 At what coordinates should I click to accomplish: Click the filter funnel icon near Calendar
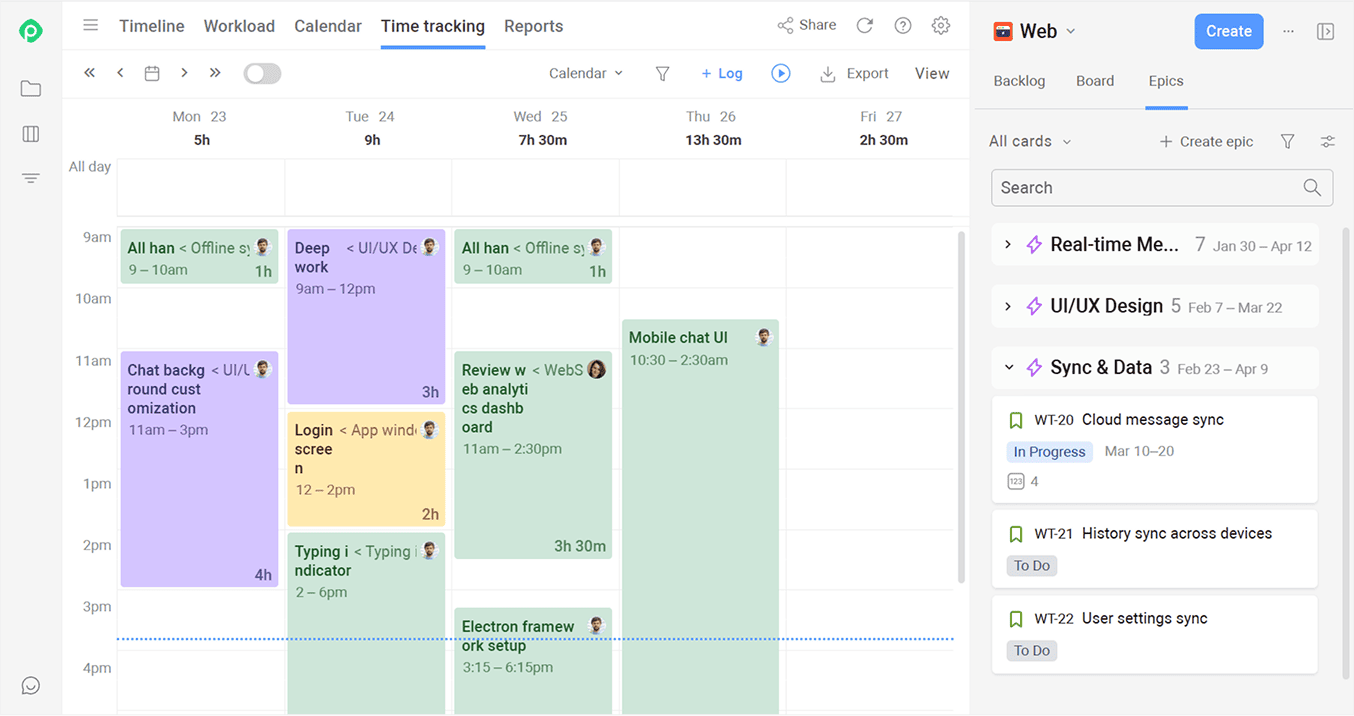click(x=662, y=73)
